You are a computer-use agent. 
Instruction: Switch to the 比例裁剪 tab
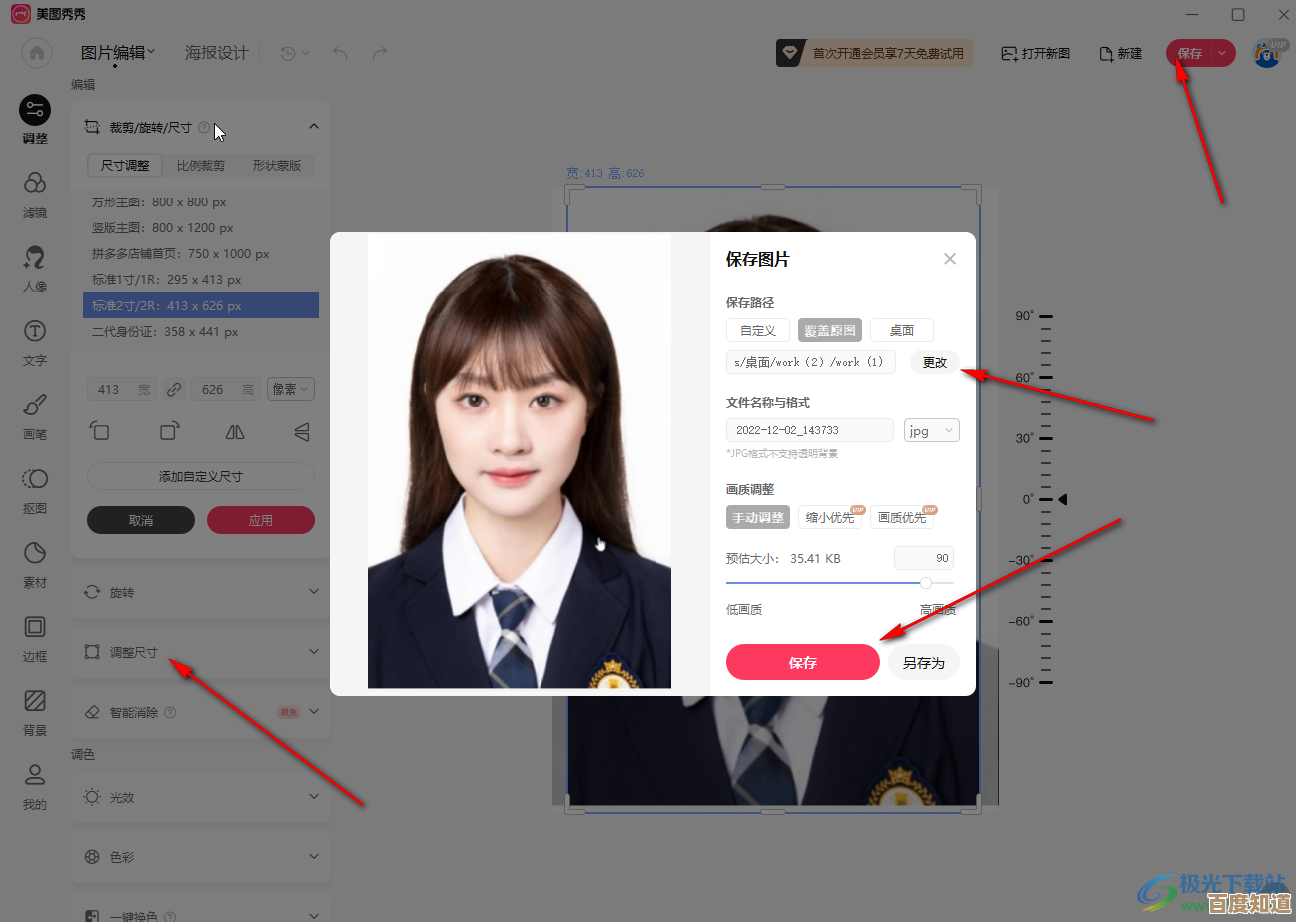pyautogui.click(x=203, y=165)
